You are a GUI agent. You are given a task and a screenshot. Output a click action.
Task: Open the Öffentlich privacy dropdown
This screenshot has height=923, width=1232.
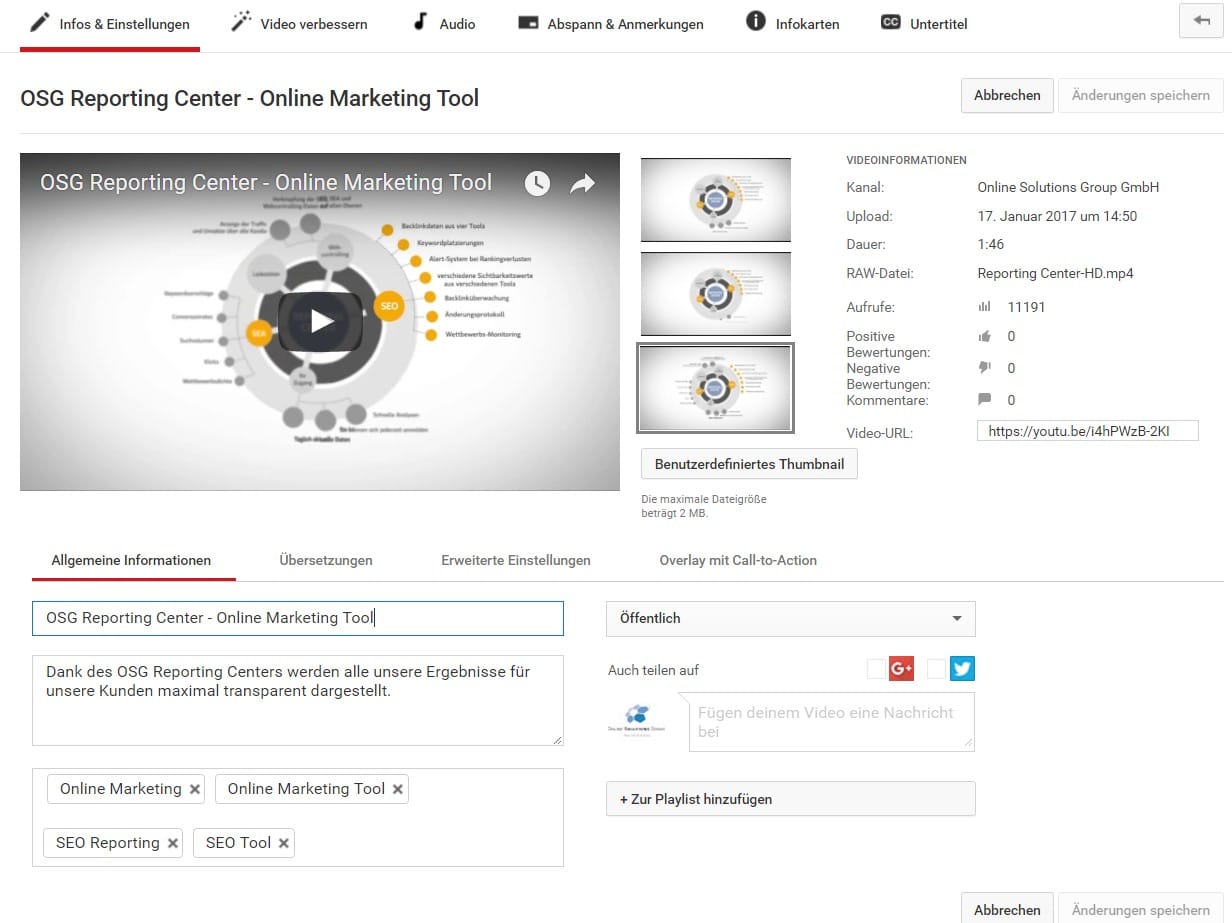(790, 618)
